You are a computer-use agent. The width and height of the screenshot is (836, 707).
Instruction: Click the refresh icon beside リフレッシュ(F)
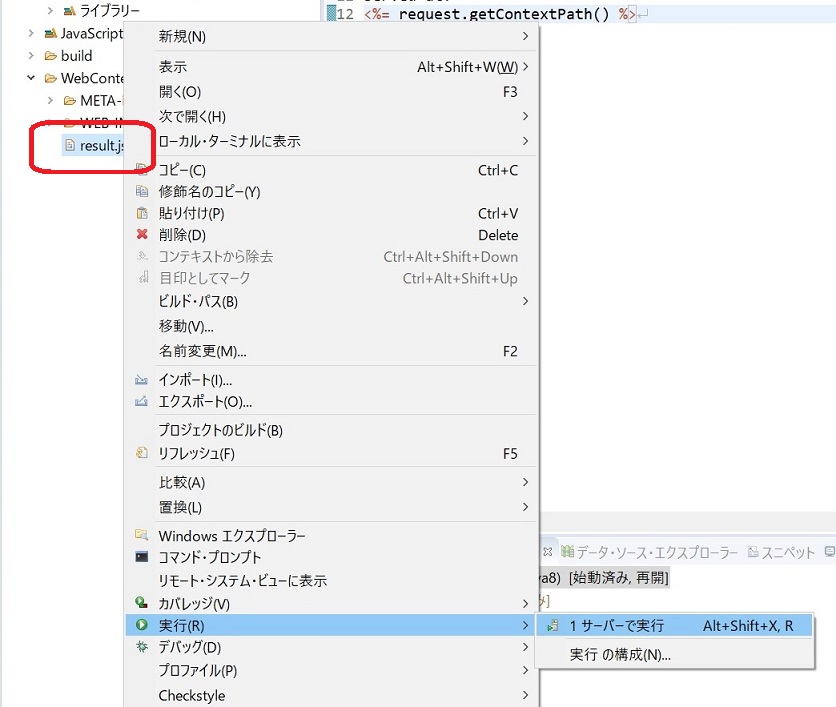141,453
